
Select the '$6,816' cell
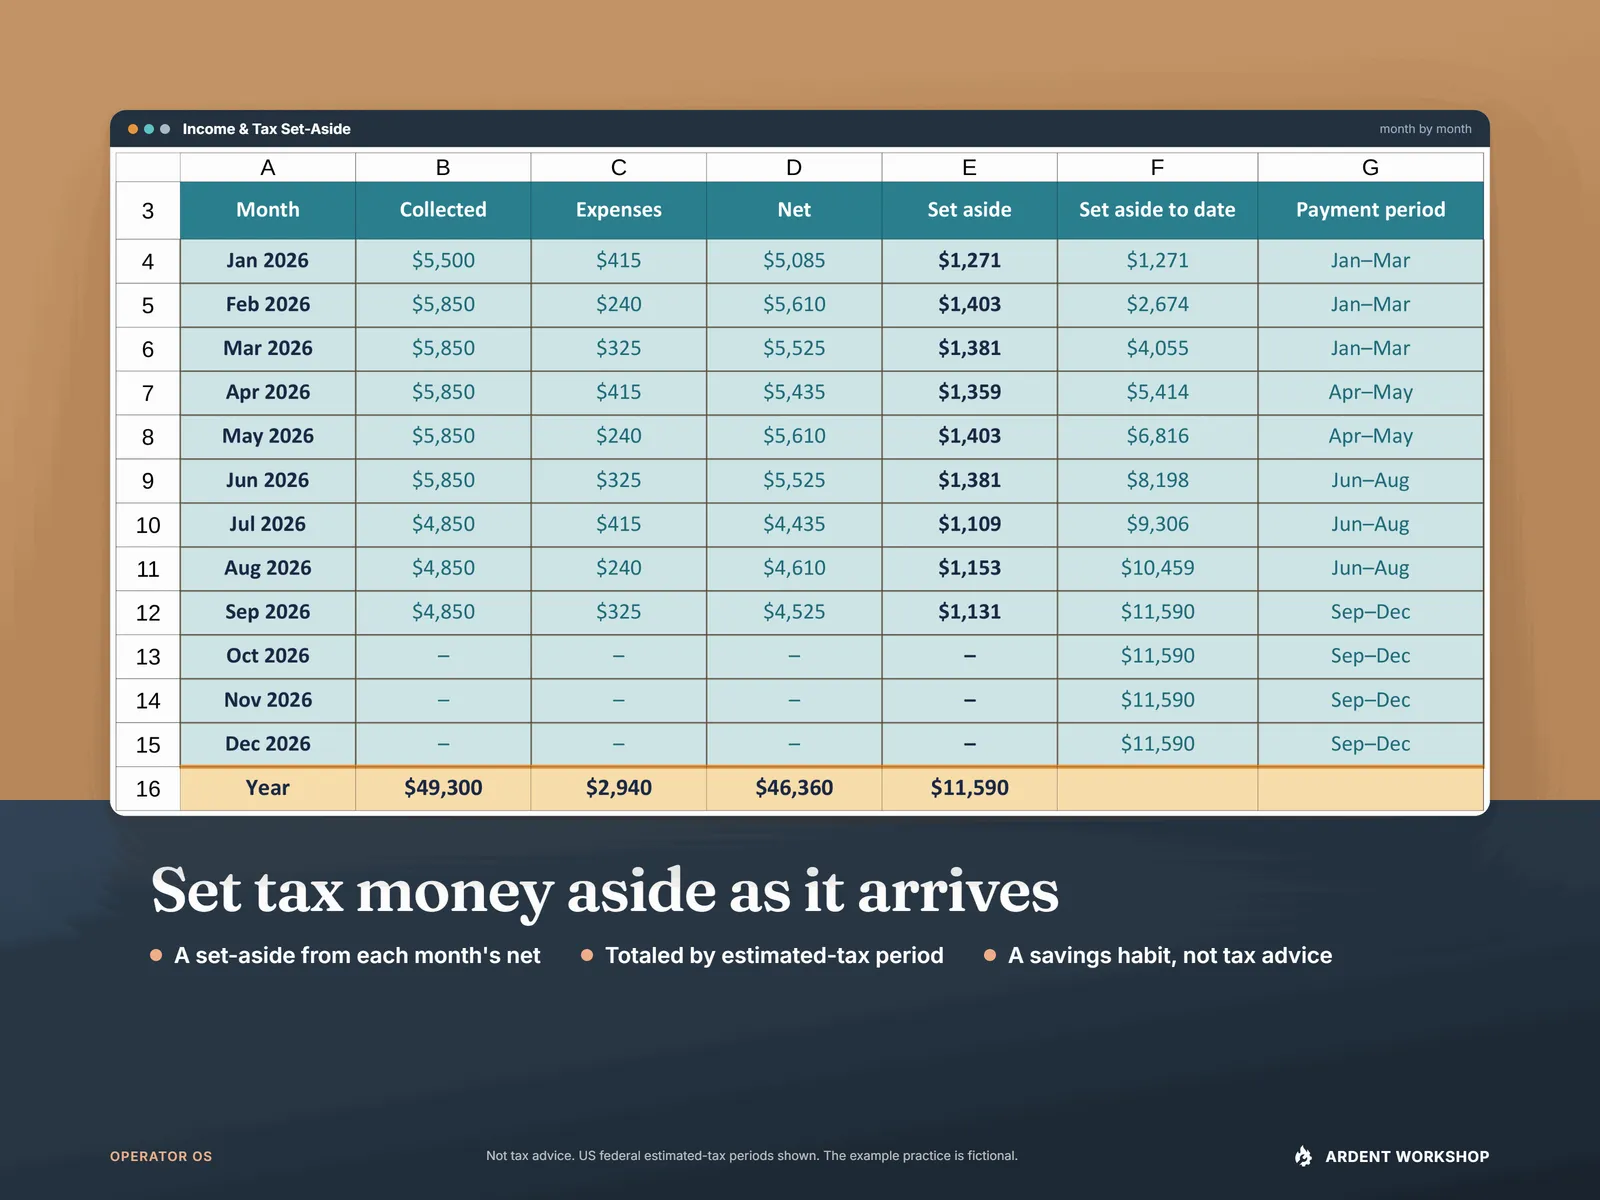tap(1157, 437)
